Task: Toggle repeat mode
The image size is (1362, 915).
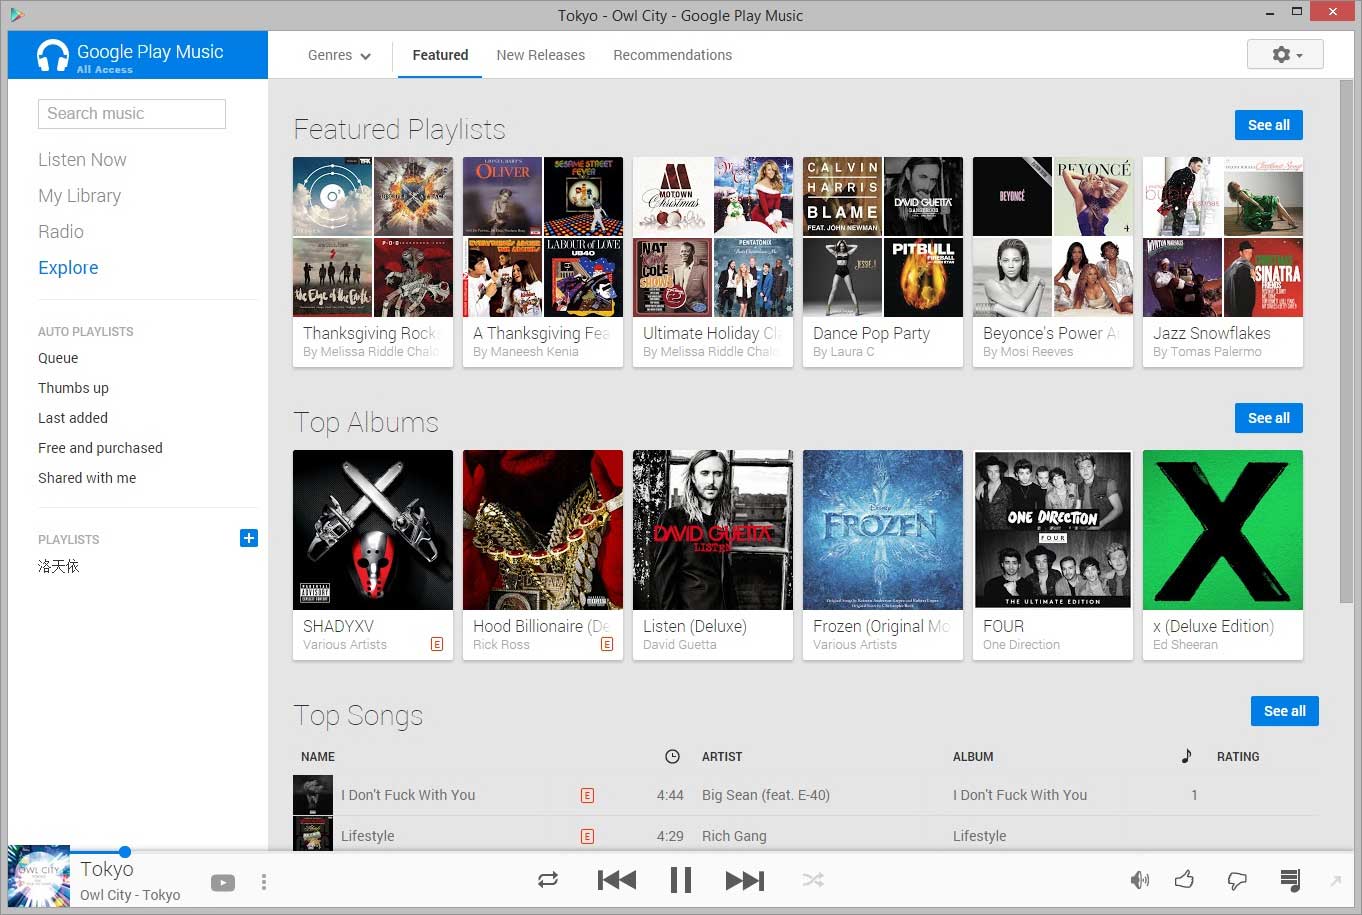Action: point(548,880)
